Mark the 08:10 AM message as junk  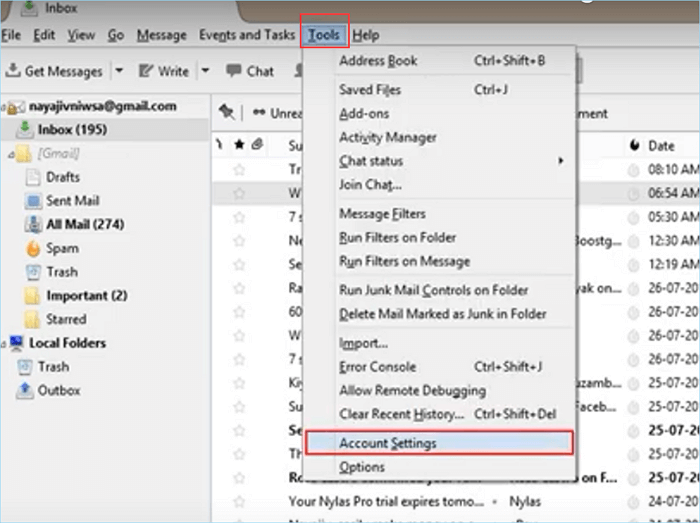click(x=633, y=170)
